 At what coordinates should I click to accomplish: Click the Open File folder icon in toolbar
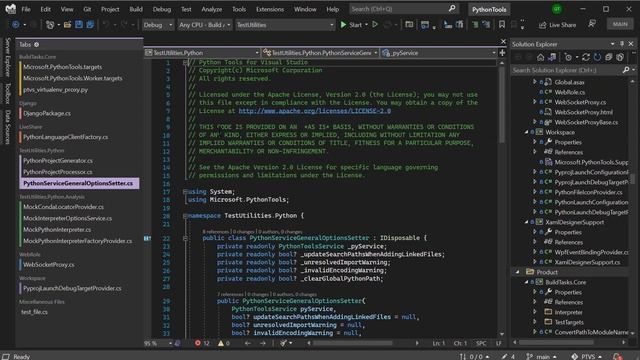click(67, 25)
